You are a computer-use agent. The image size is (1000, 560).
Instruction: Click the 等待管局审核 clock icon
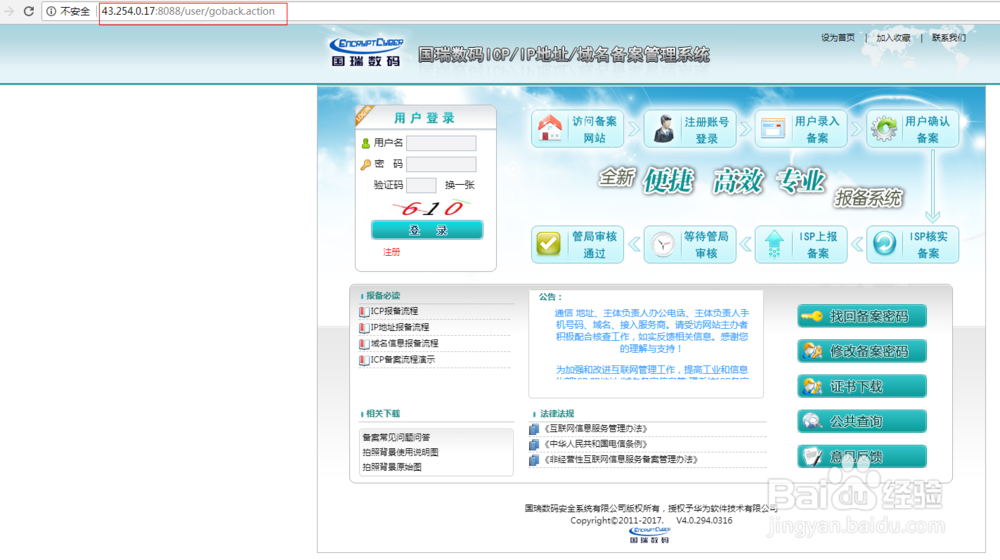663,244
